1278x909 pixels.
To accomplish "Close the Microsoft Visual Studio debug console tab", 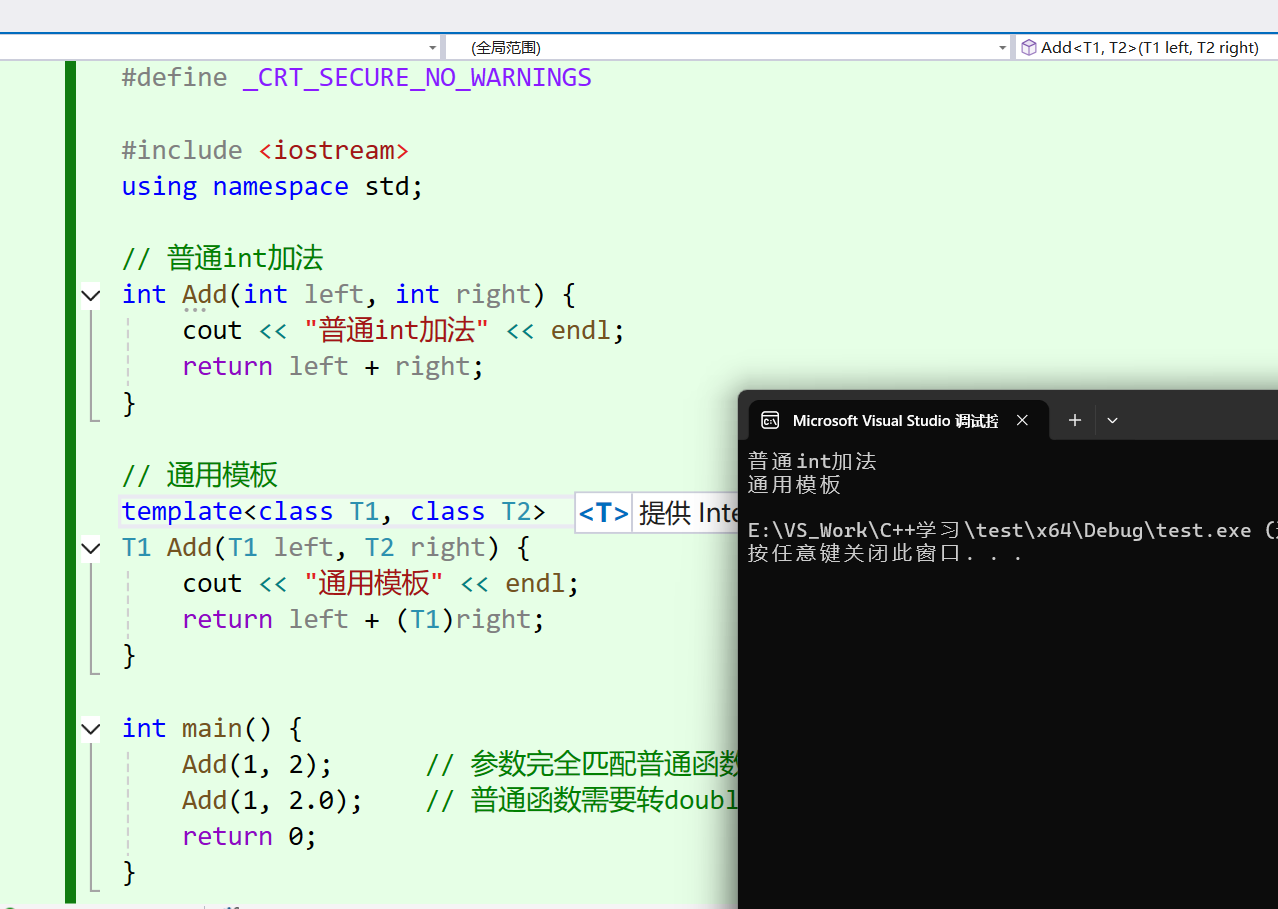I will [x=1022, y=421].
